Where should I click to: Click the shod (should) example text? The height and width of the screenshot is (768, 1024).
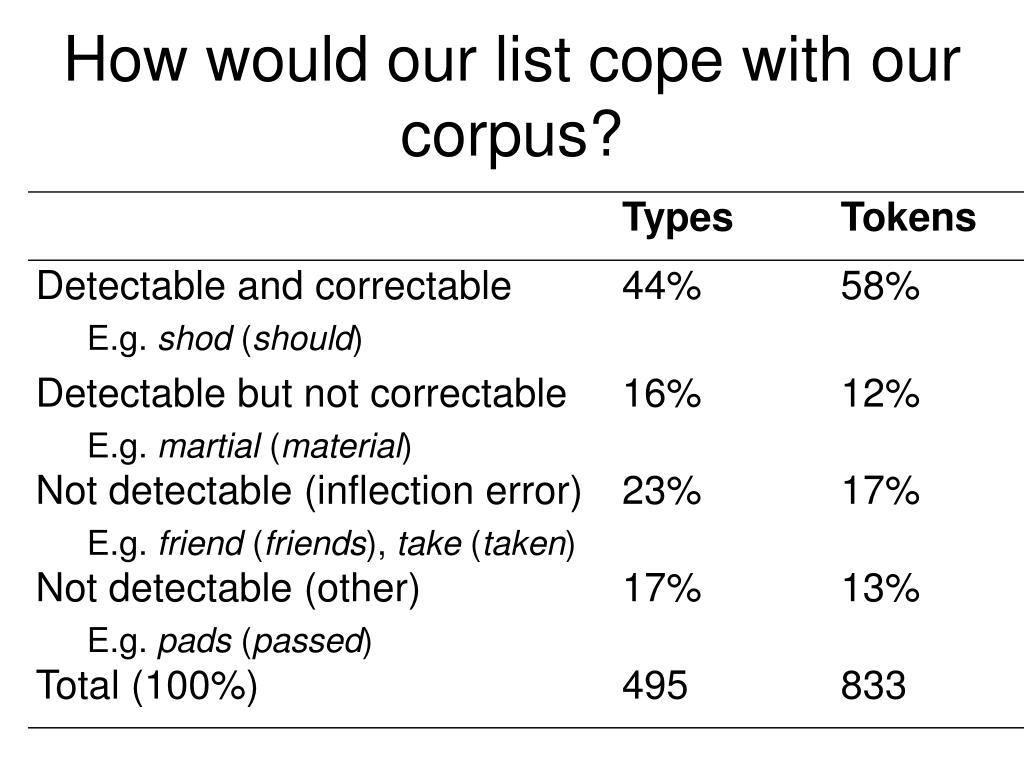click(261, 340)
